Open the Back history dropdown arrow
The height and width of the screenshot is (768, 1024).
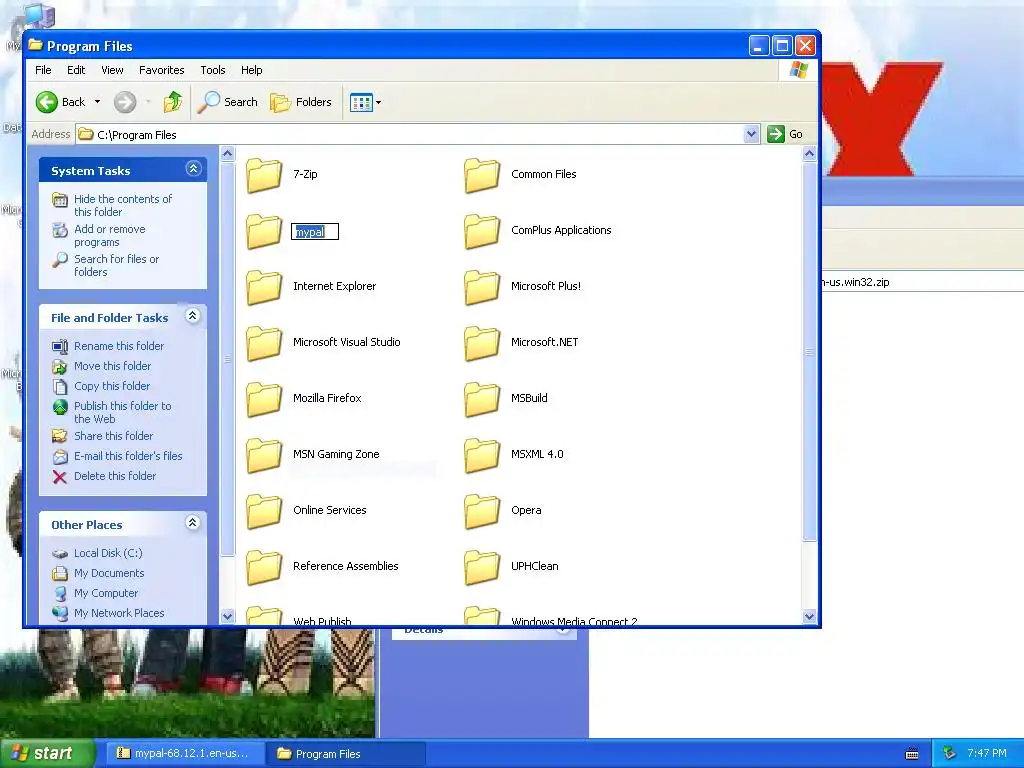coord(97,102)
